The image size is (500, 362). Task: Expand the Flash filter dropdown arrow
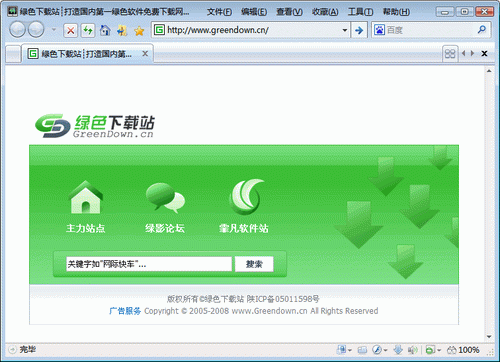(x=385, y=350)
